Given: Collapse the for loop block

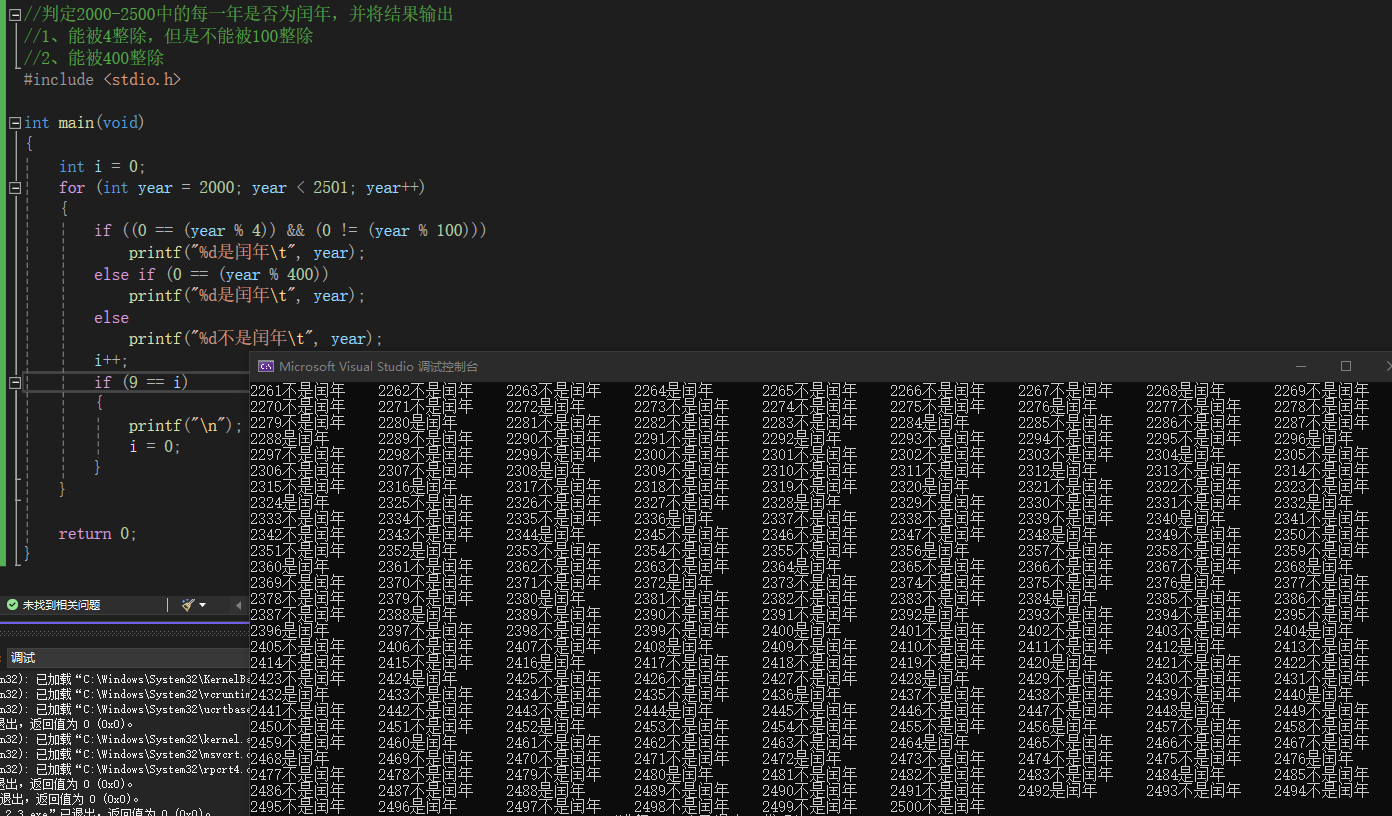Looking at the screenshot, I should pos(14,188).
